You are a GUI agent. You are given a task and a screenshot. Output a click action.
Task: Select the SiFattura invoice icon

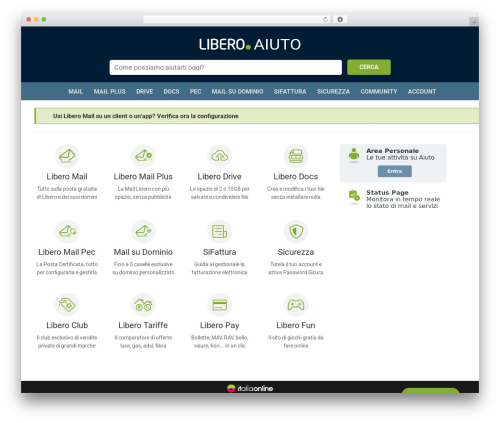(x=220, y=231)
